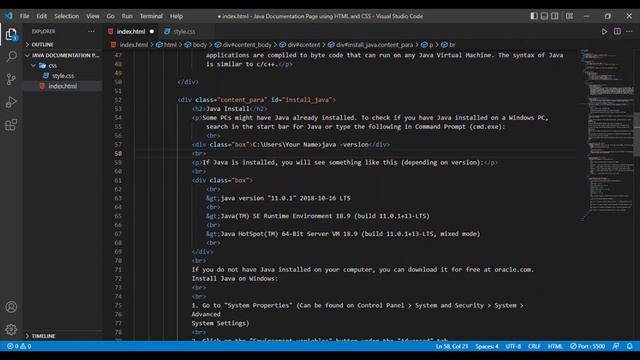Click the minimap code overview
The image size is (640, 360).
click(x=607, y=135)
